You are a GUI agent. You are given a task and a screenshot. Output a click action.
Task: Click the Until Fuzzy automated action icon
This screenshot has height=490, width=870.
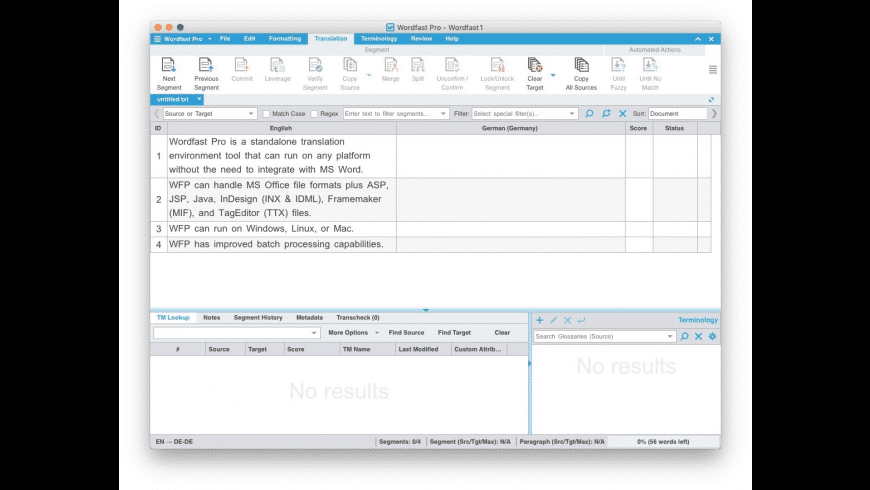click(618, 65)
